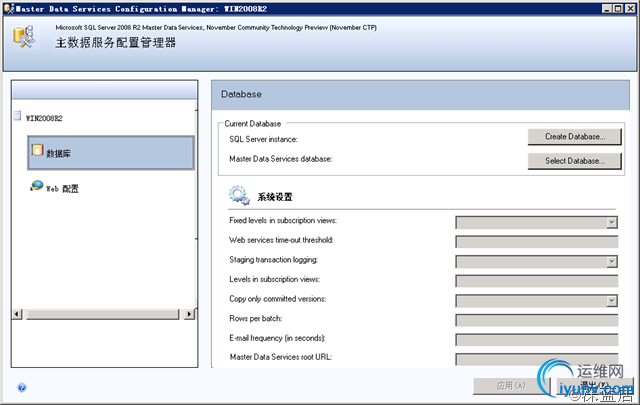Open Staging transaction logging dropdown
Screen dimensions: 640x405
(x=611, y=262)
